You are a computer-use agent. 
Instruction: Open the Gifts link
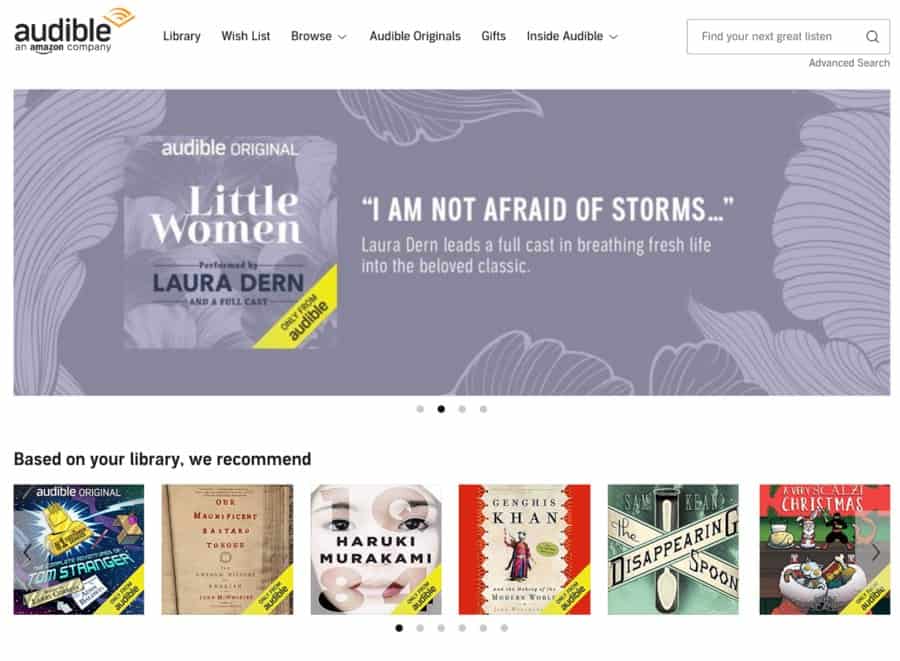(494, 36)
